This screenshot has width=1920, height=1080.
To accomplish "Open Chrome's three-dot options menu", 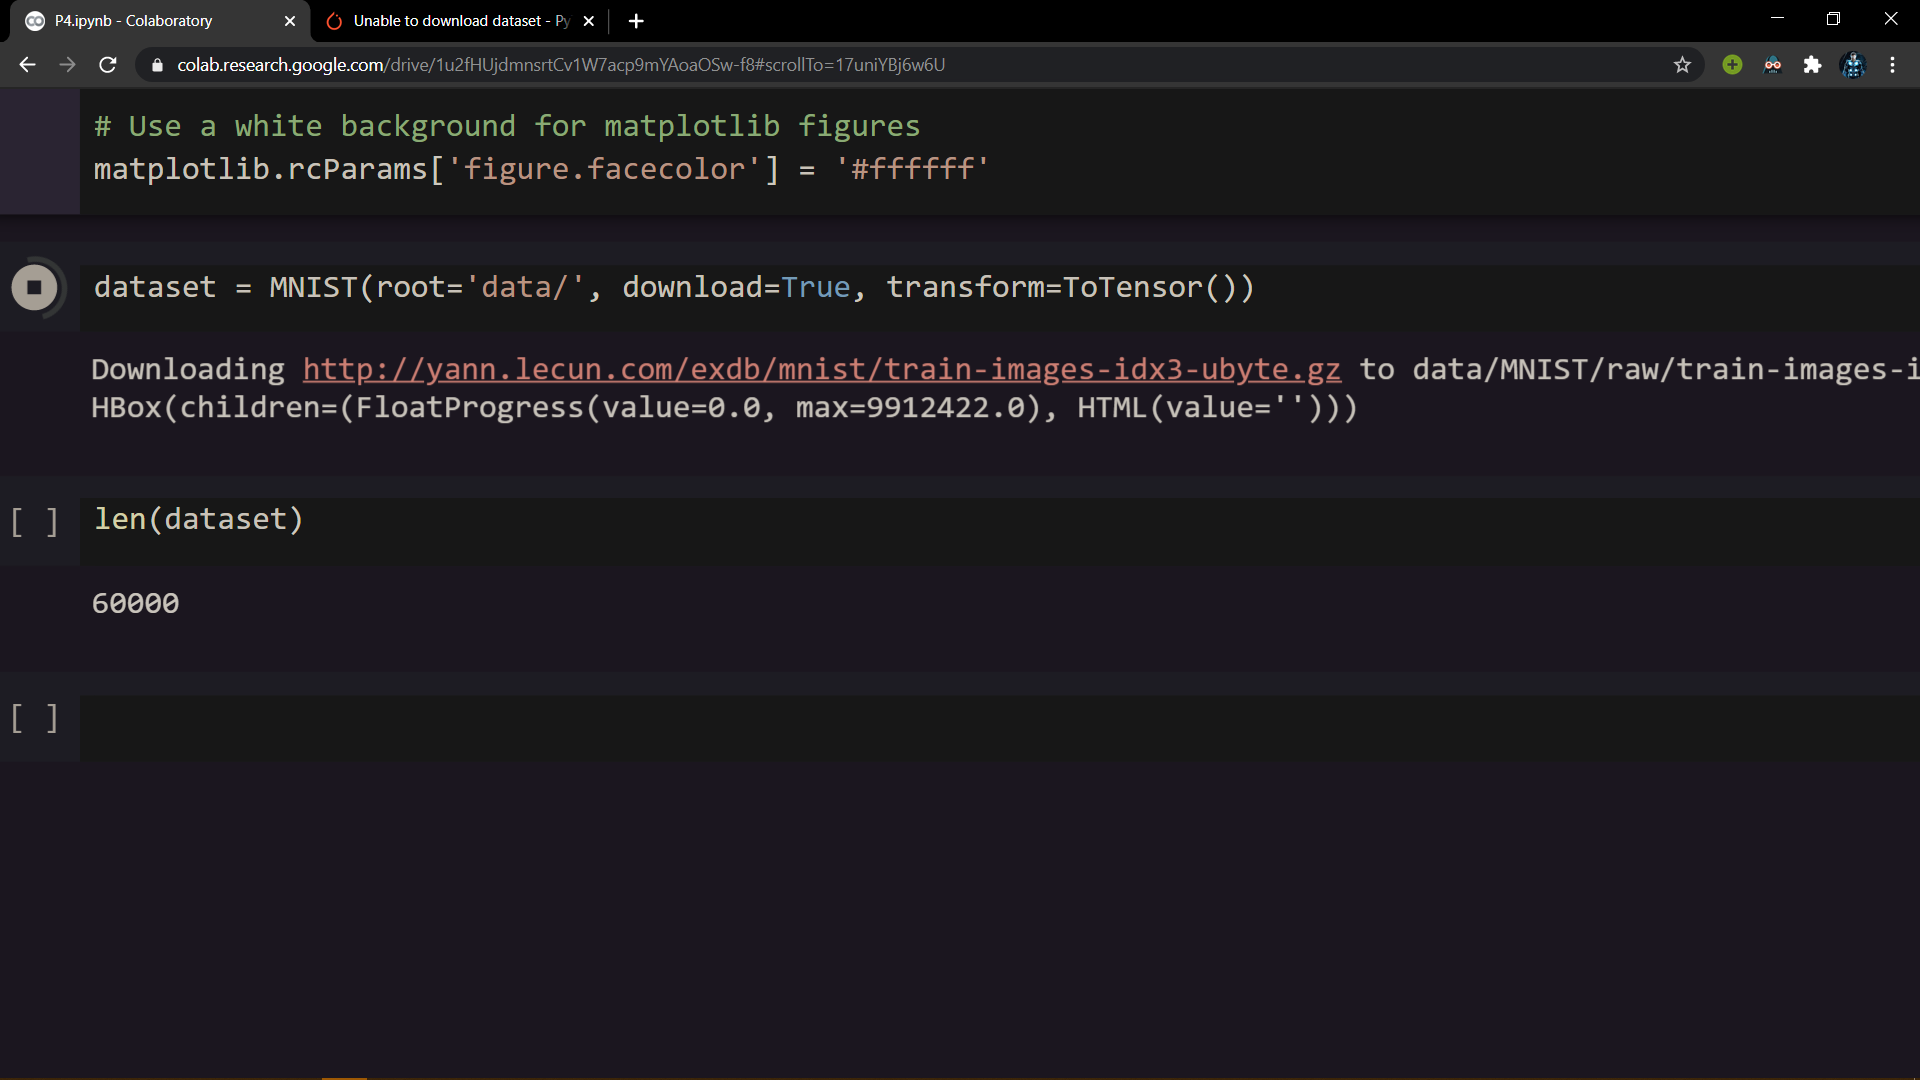I will click(x=1892, y=65).
